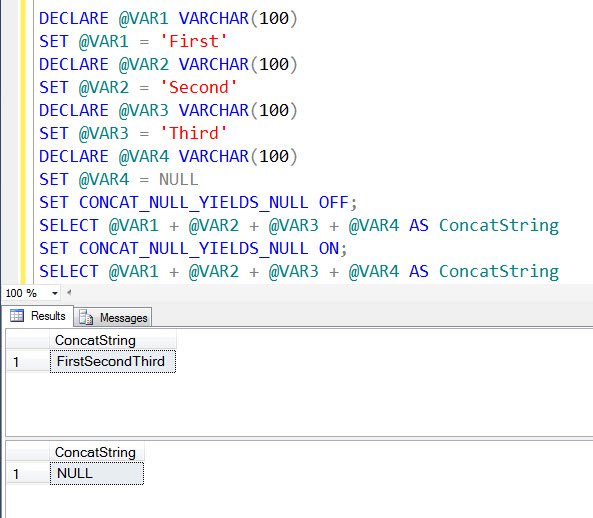The width and height of the screenshot is (593, 518).
Task: Click OFF in the CONCAT_NULL_YIELDS_NULL line
Action: pyautogui.click(x=334, y=203)
